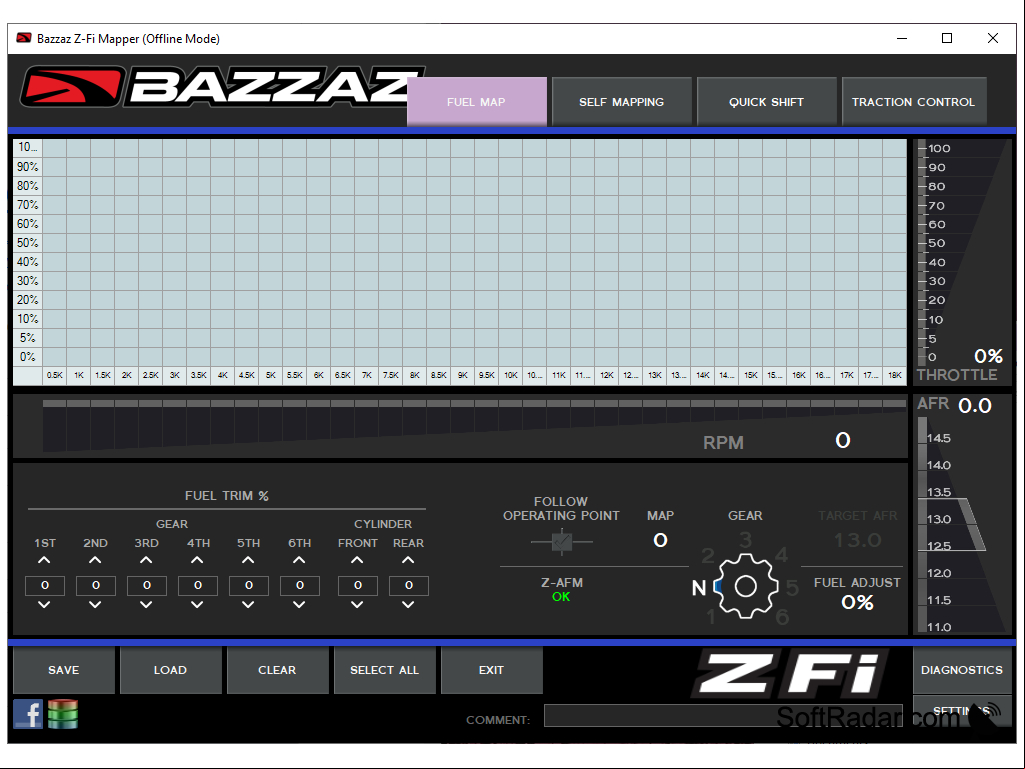The width and height of the screenshot is (1025, 769).
Task: Open Diagnostics panel
Action: (962, 670)
